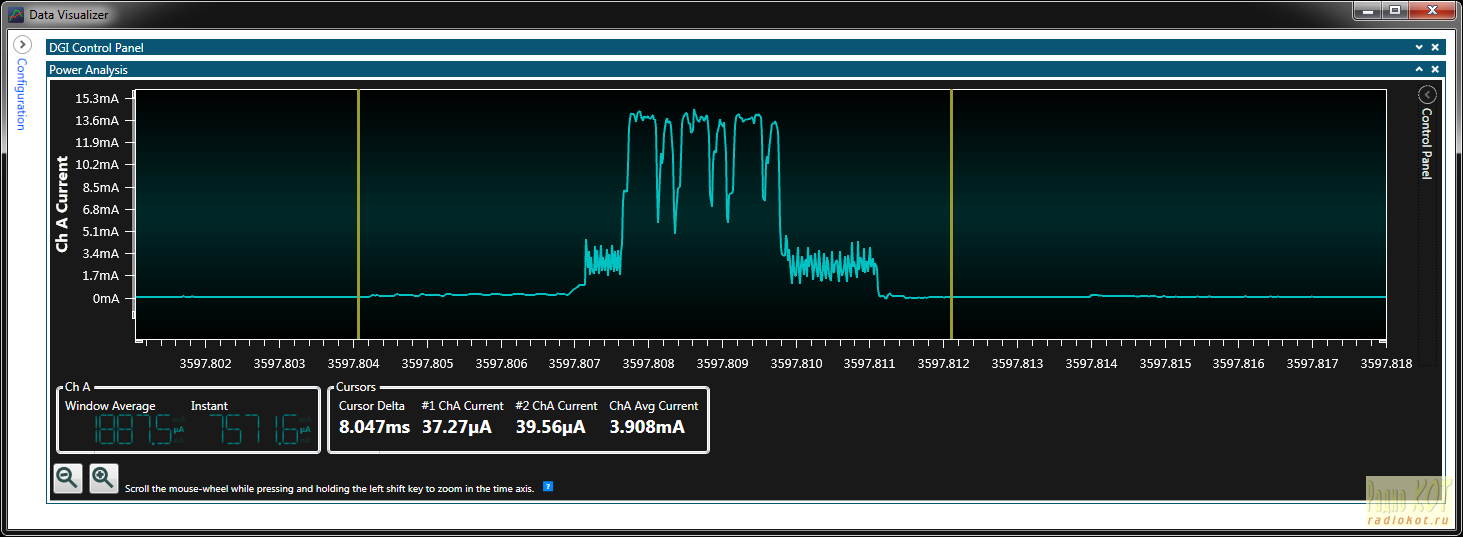This screenshot has height=537, width=1463.
Task: Open the vertical Control Panel tab
Action: pos(1427,144)
